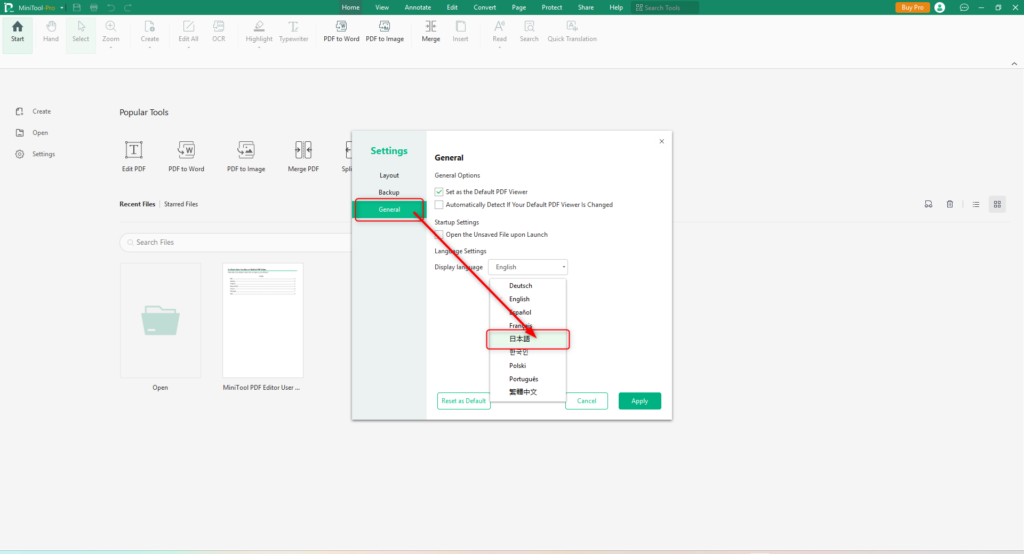
Task: Open the Convert ribbon tab
Action: point(485,7)
